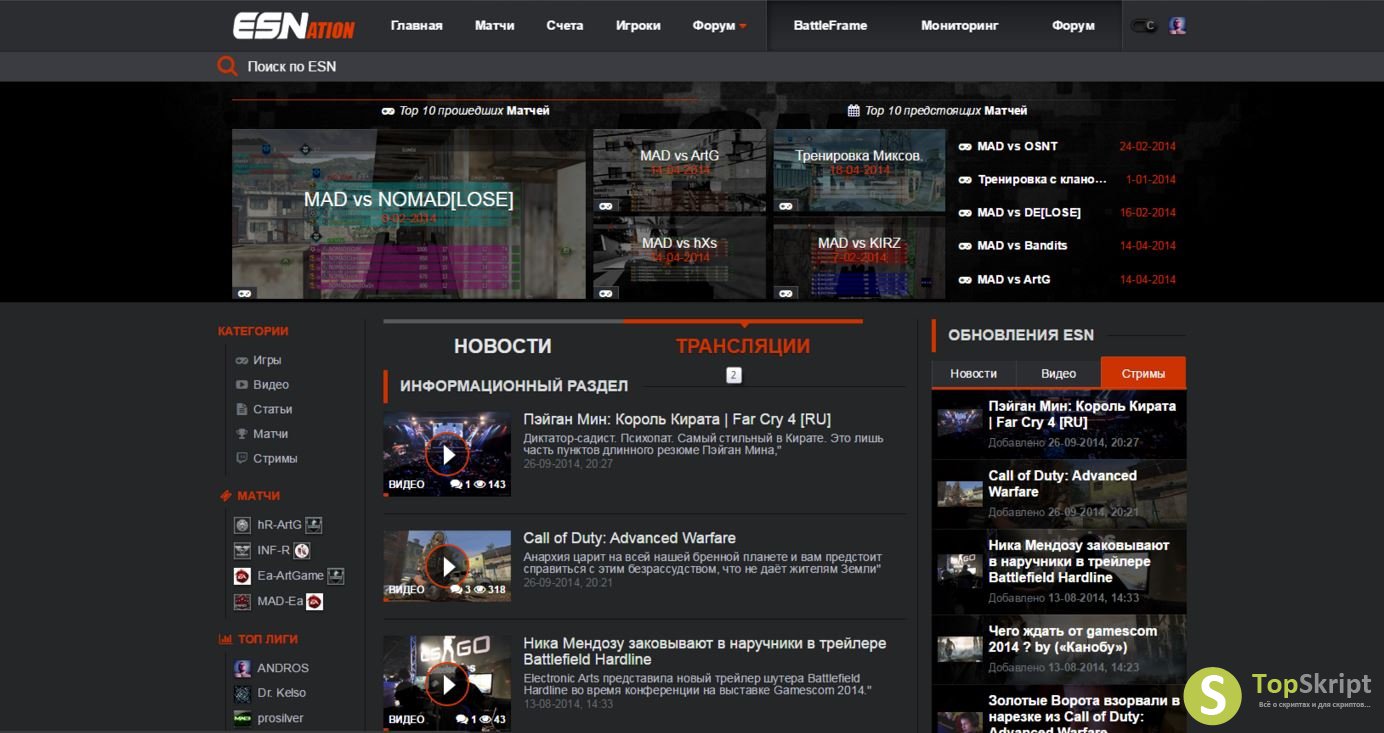Click calendar icon beside Топ 10 предстоящих
1384x733 pixels.
click(x=853, y=111)
